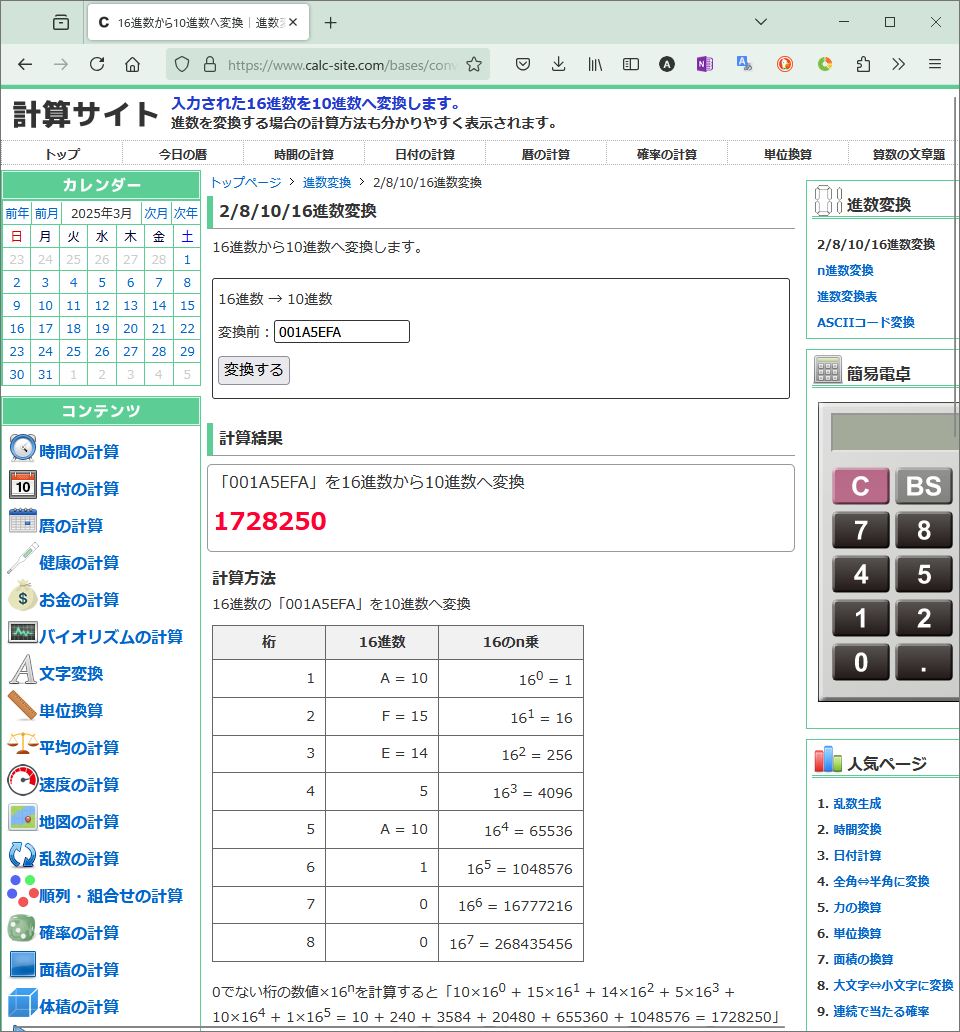
Task: Open the Firefox hamburger menu
Action: coord(935,64)
